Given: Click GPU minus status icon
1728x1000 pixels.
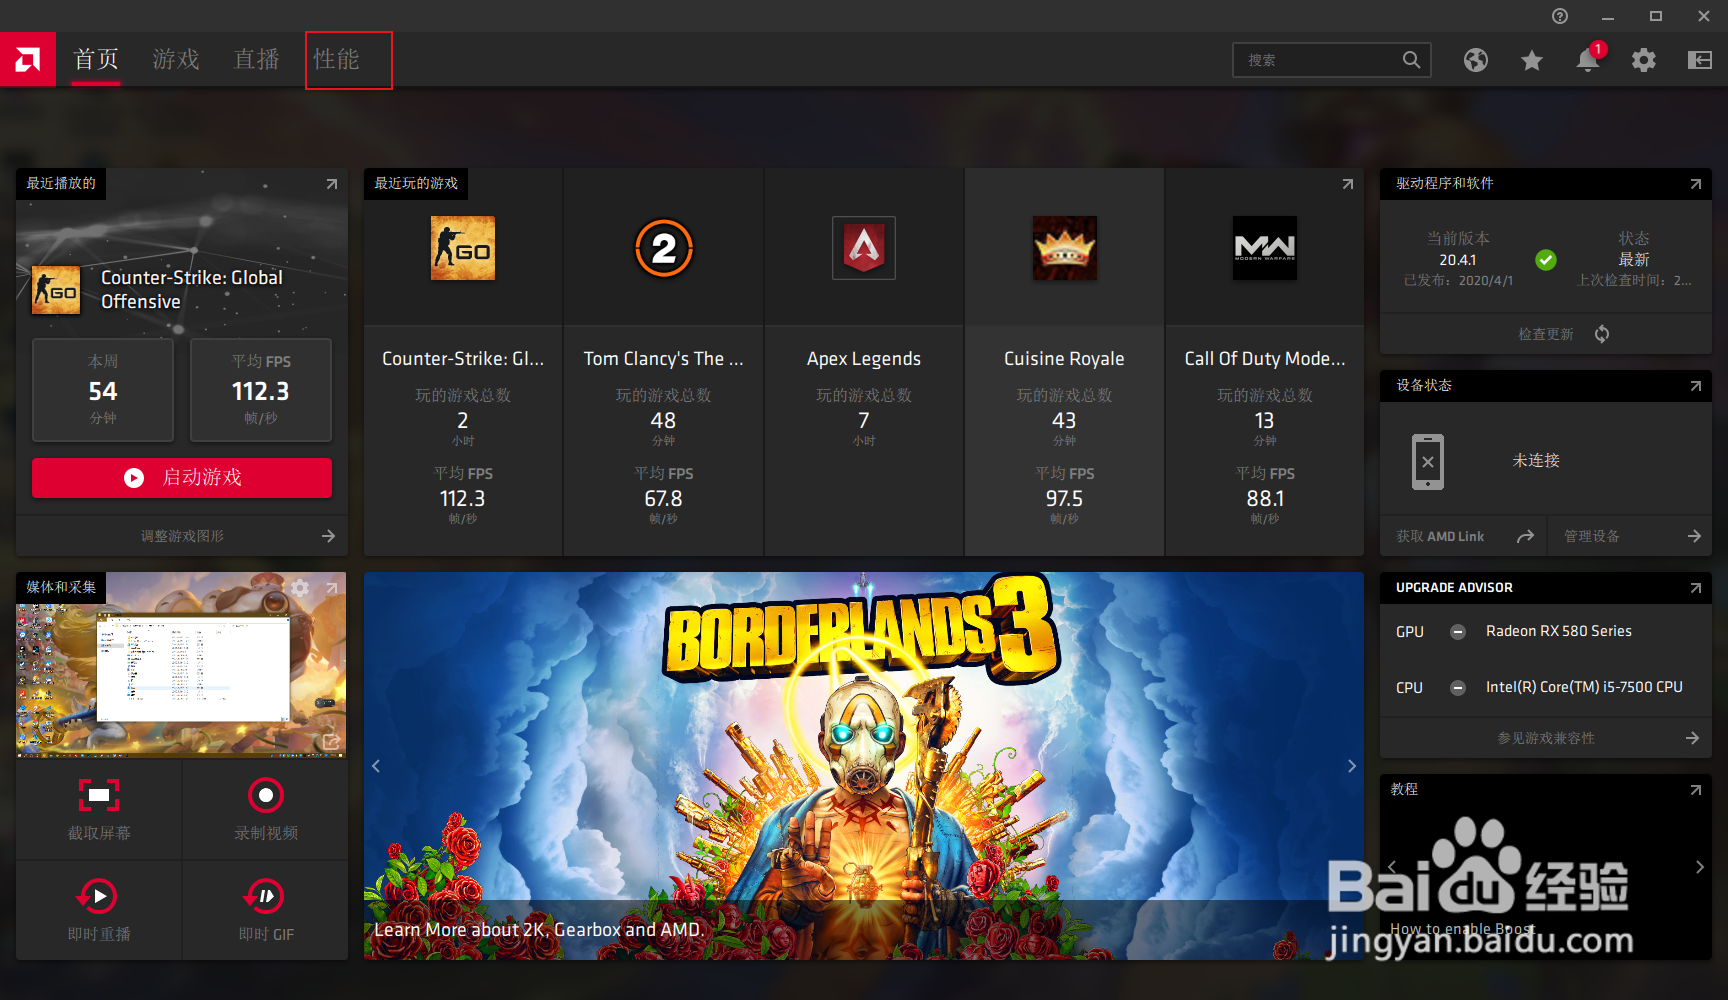Looking at the screenshot, I should coord(1458,632).
